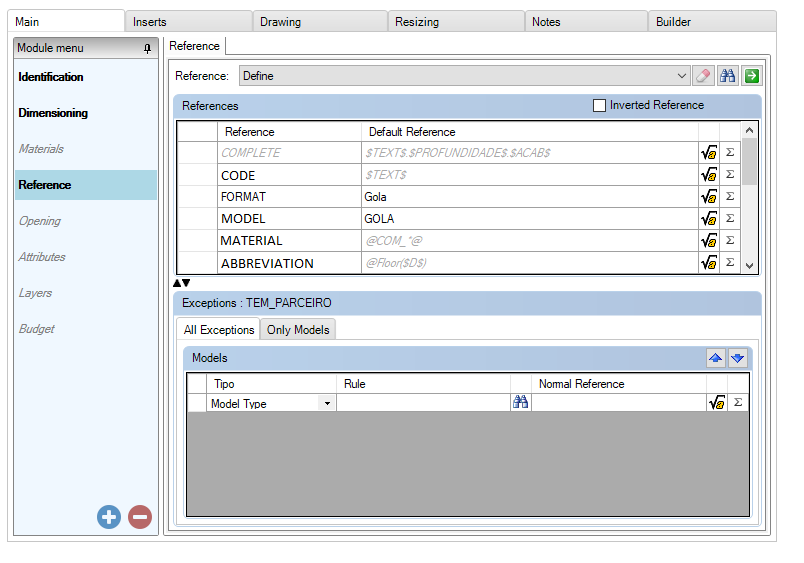Select Identification in Module menu

tap(51, 77)
